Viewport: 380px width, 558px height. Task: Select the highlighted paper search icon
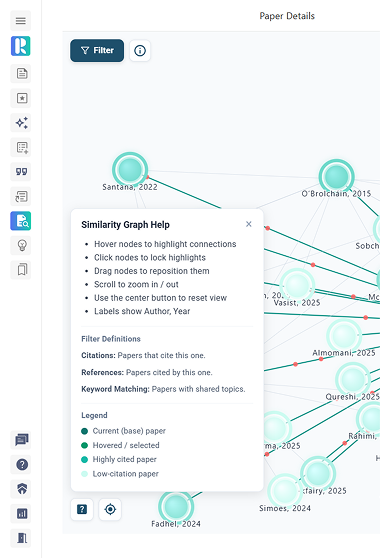[x=21, y=221]
